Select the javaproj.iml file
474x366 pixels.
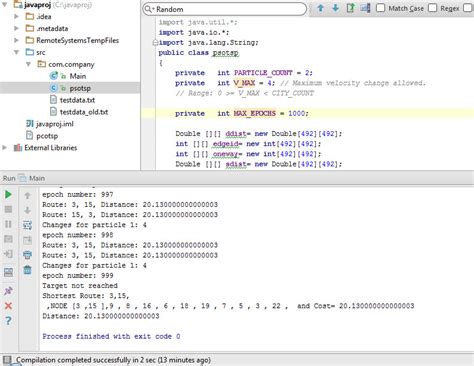(55, 124)
